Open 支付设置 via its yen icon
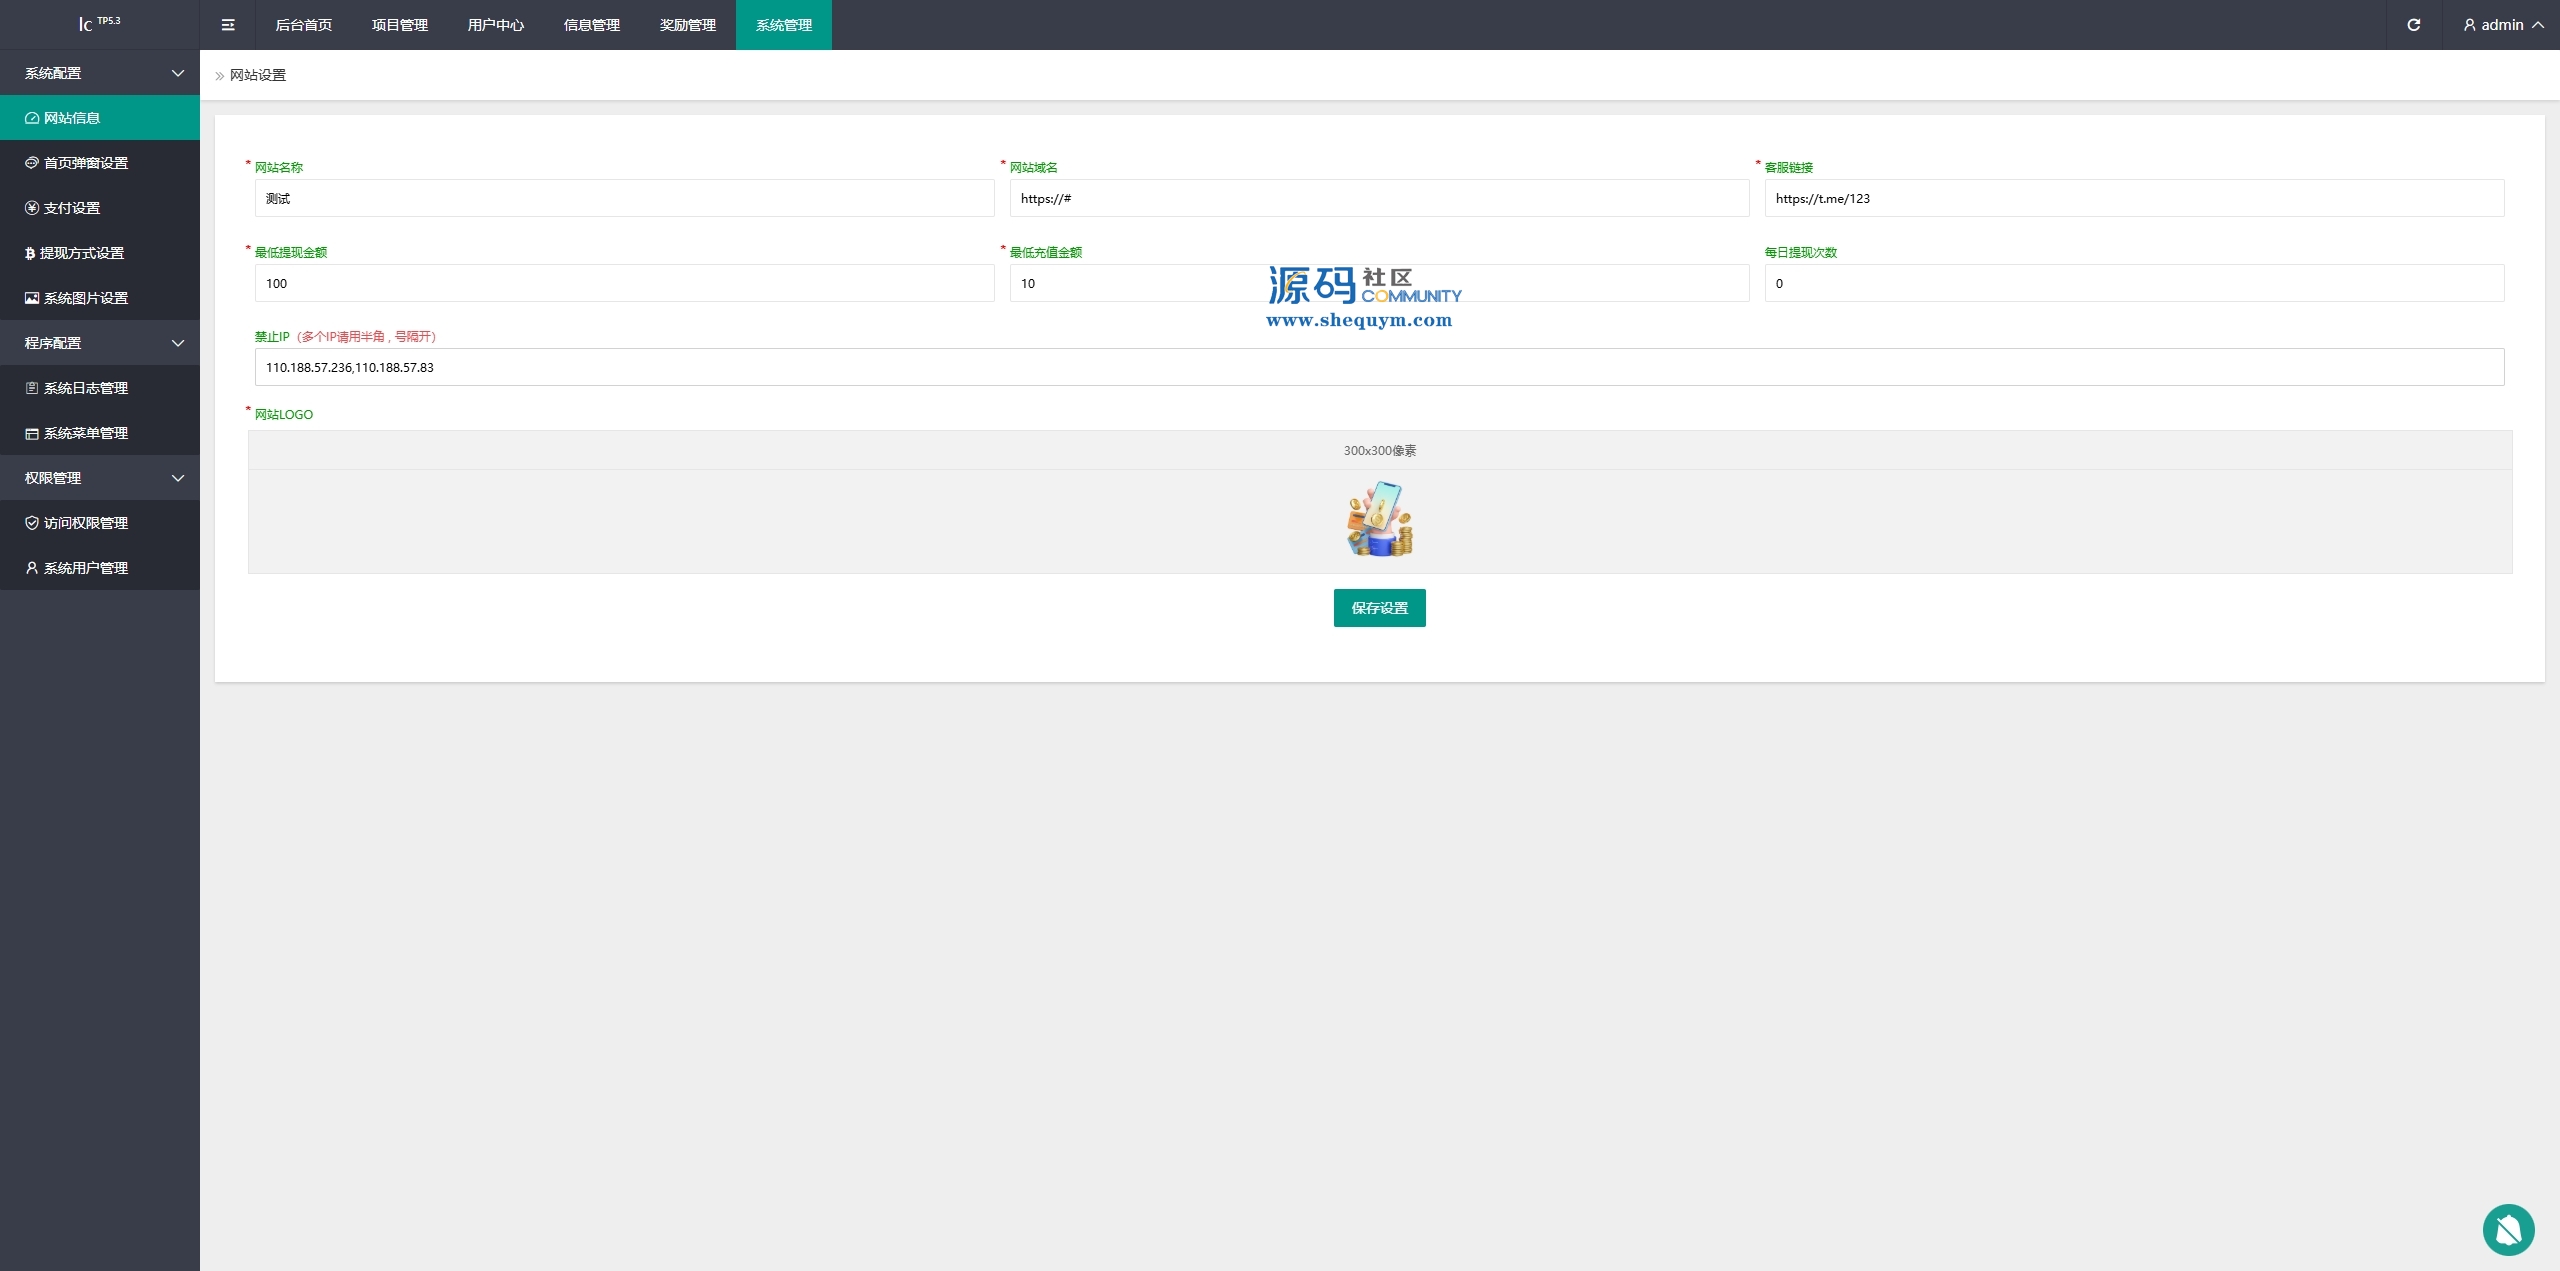 point(32,208)
